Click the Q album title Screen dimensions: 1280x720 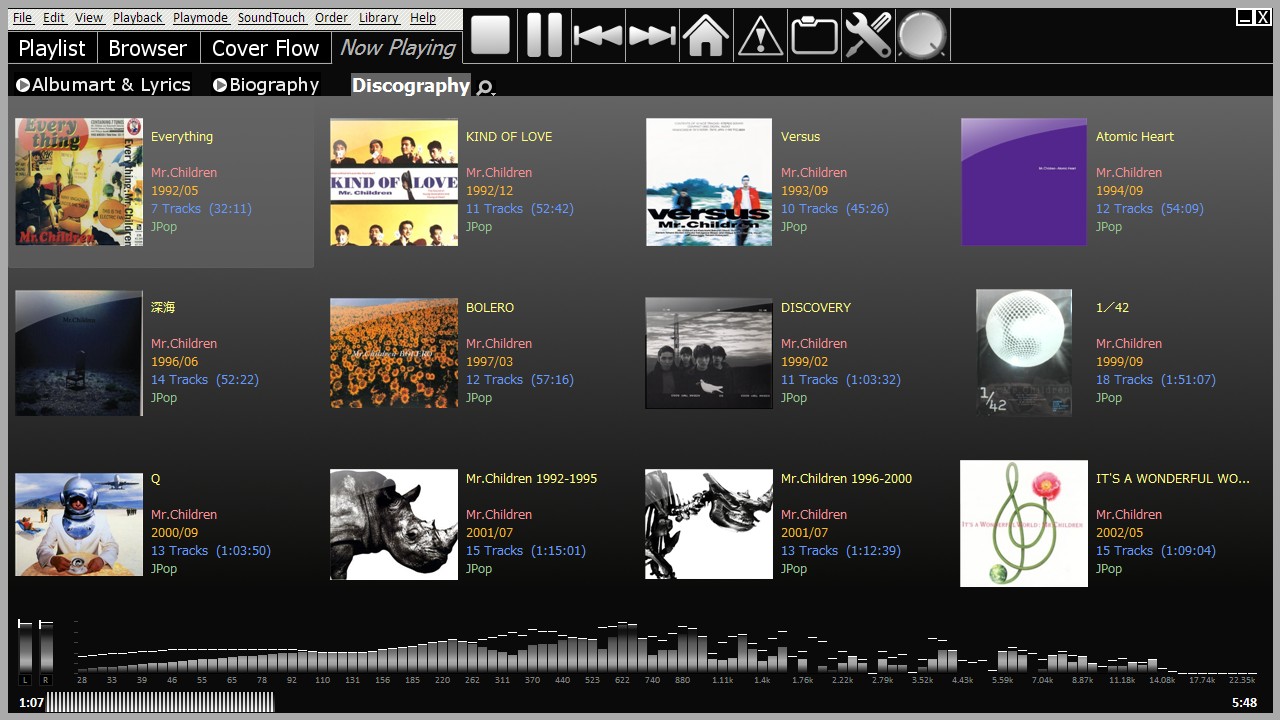(x=155, y=479)
